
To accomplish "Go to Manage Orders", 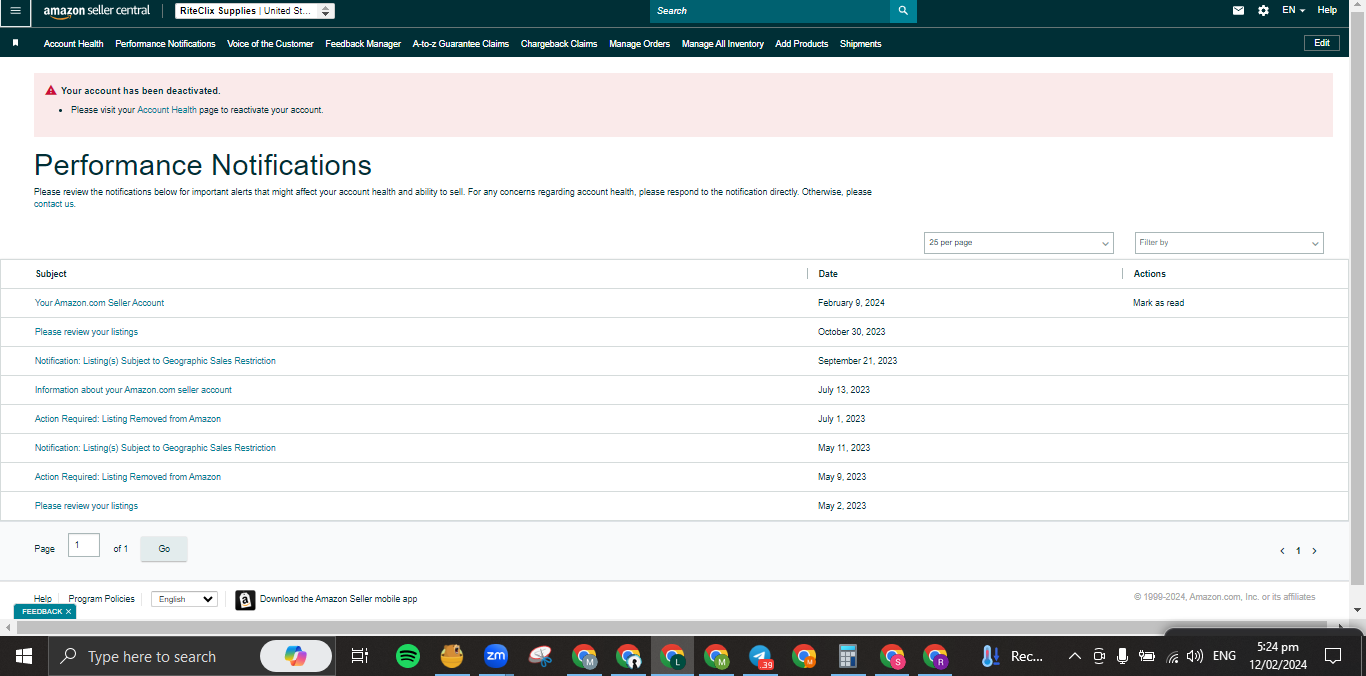I will [640, 44].
